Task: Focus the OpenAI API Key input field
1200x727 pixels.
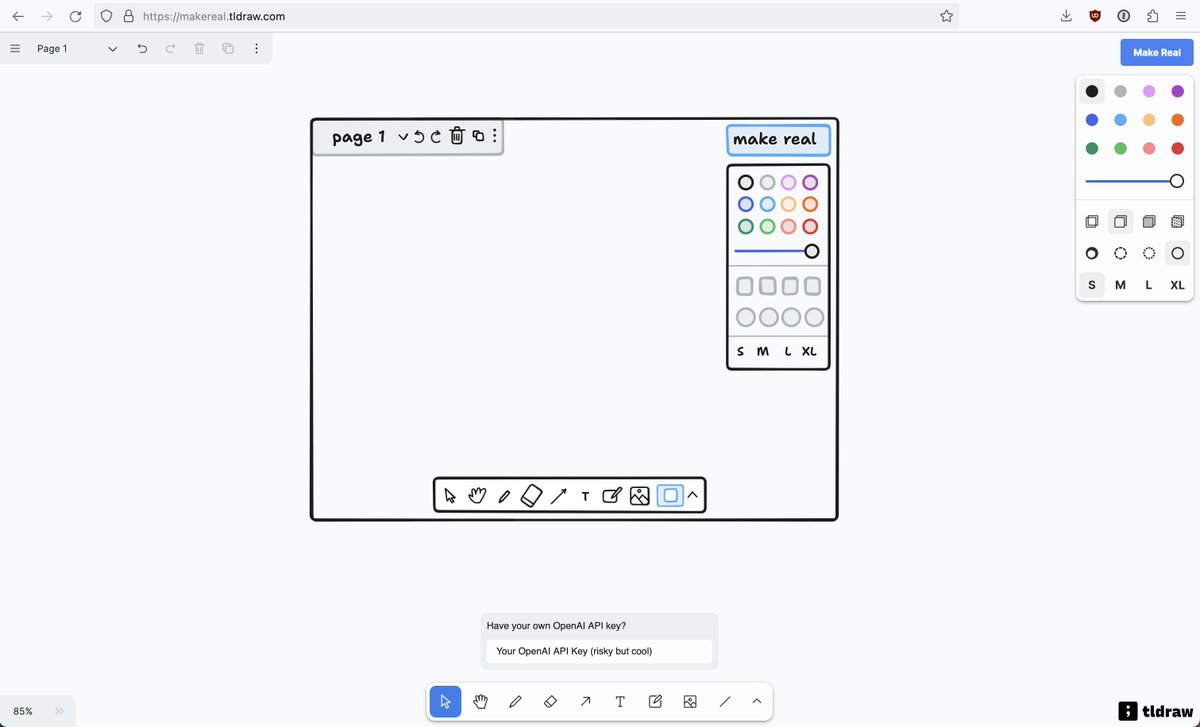Action: [x=599, y=651]
